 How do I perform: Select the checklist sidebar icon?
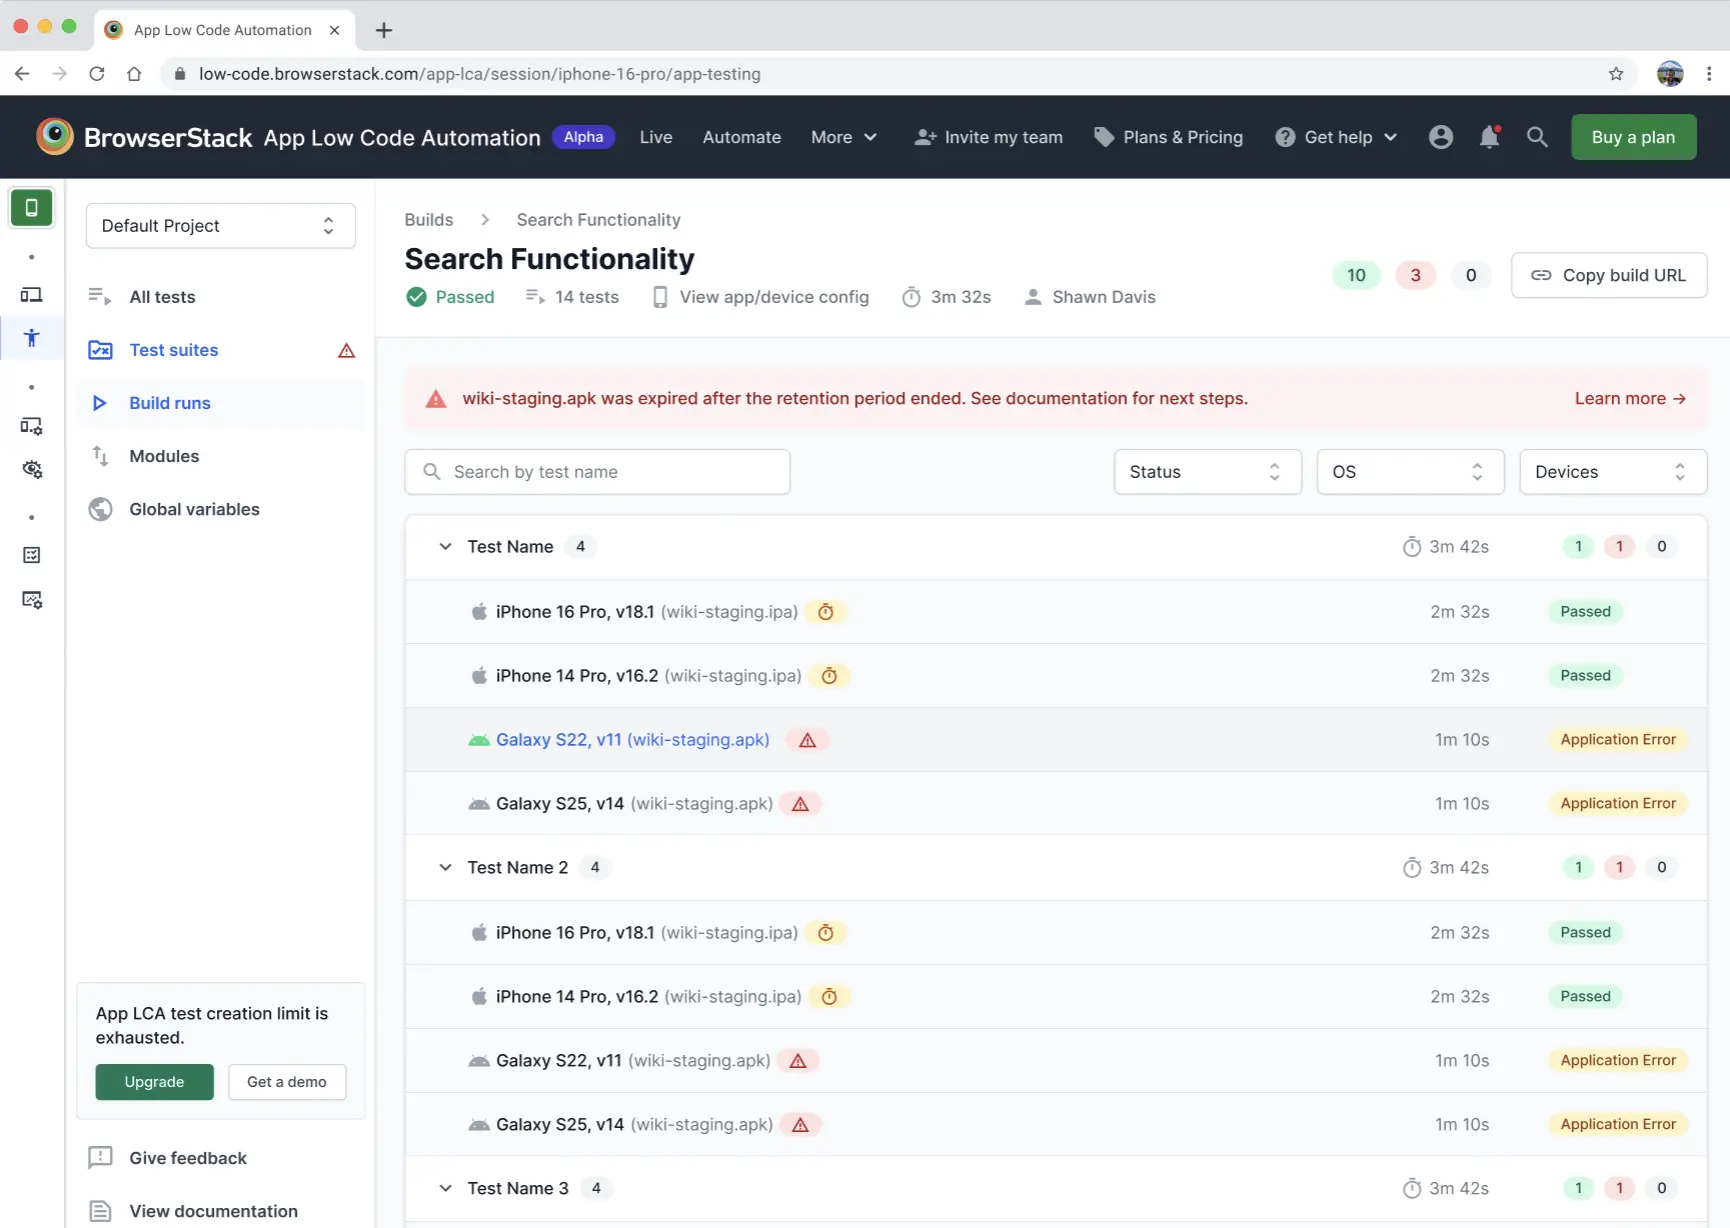coord(31,555)
